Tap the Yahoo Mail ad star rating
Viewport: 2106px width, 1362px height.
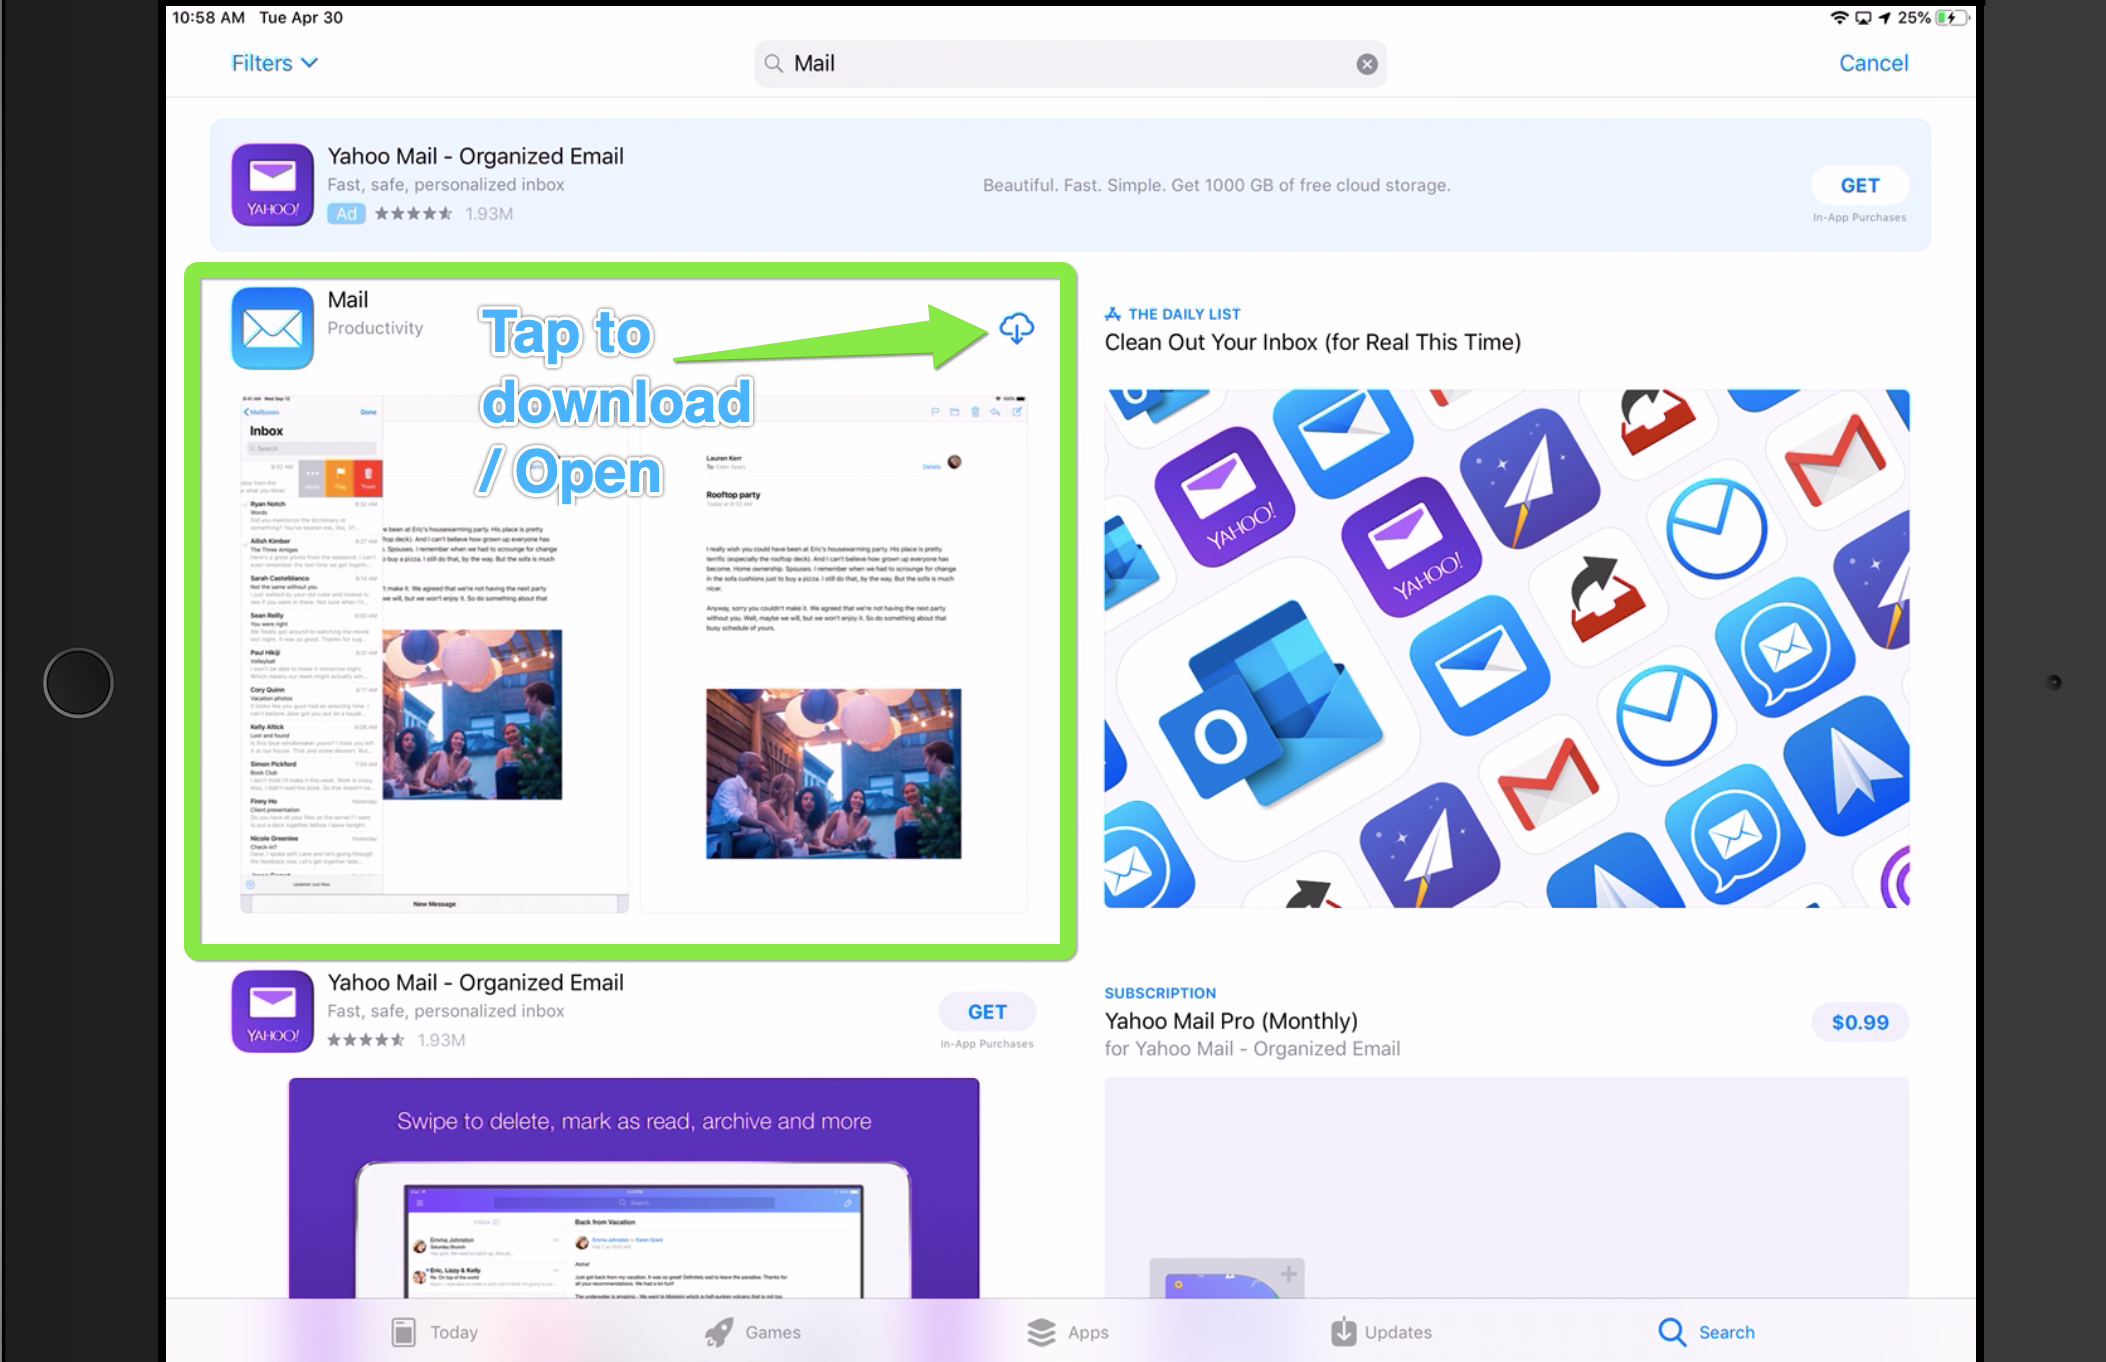(413, 213)
